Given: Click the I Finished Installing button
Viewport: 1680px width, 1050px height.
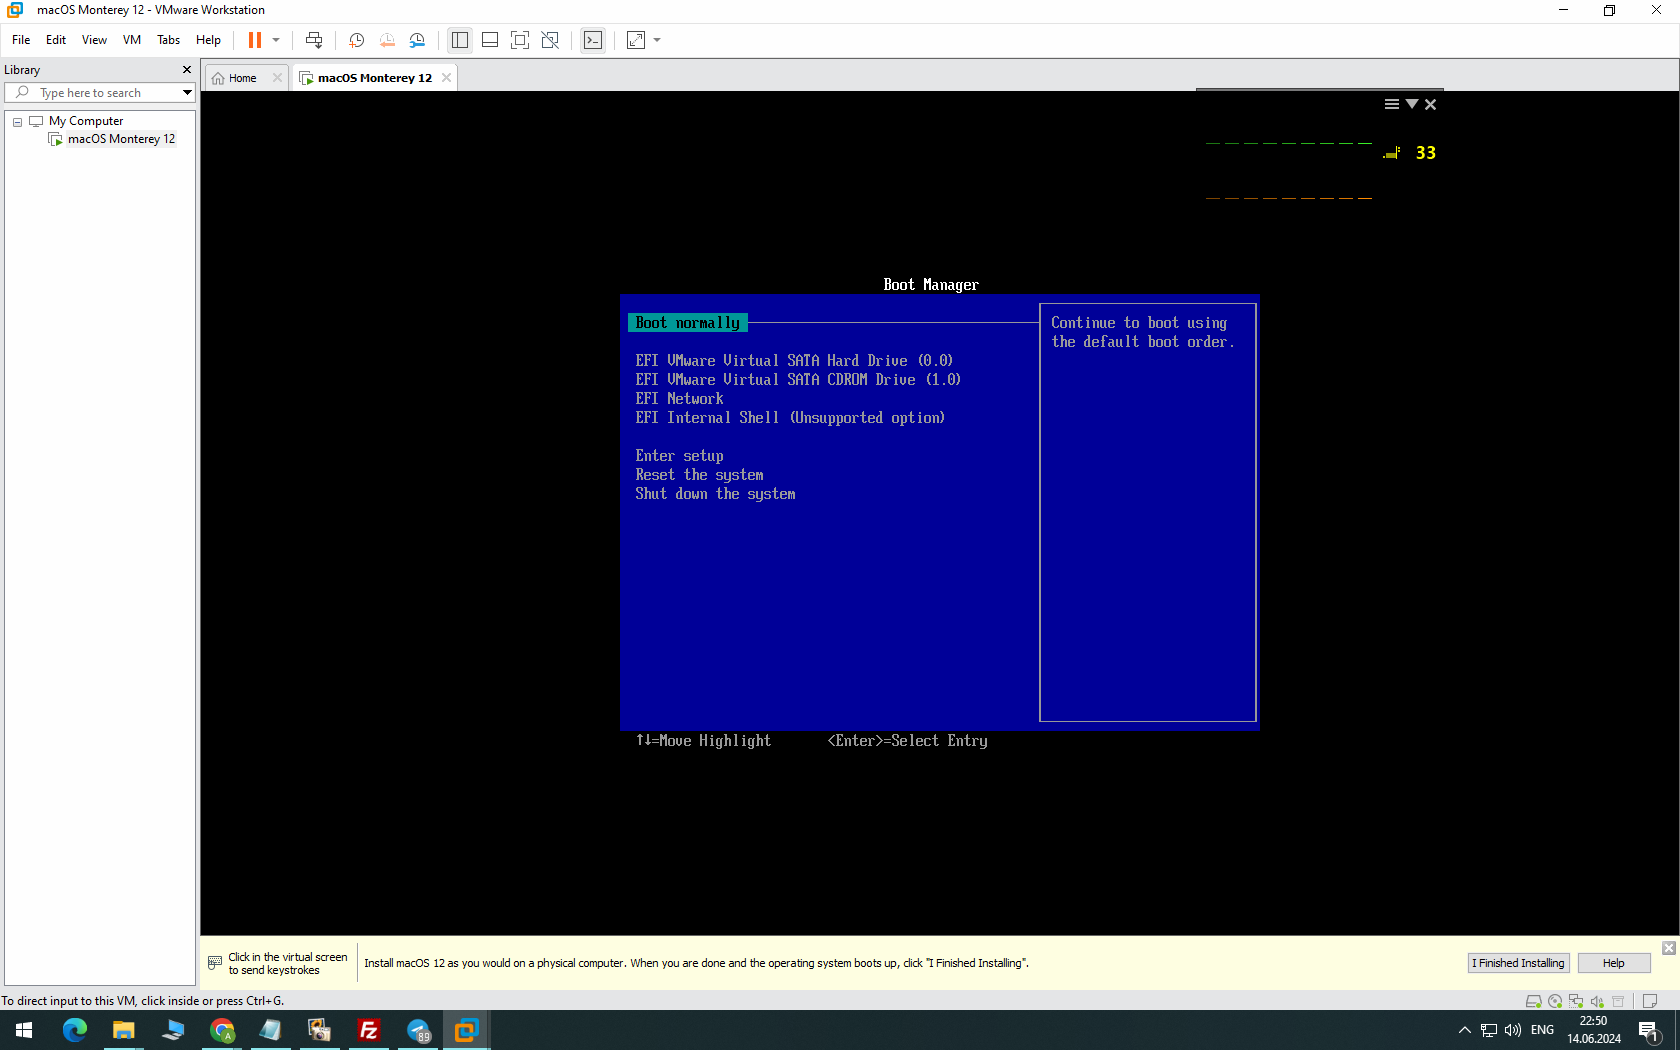Looking at the screenshot, I should point(1517,963).
